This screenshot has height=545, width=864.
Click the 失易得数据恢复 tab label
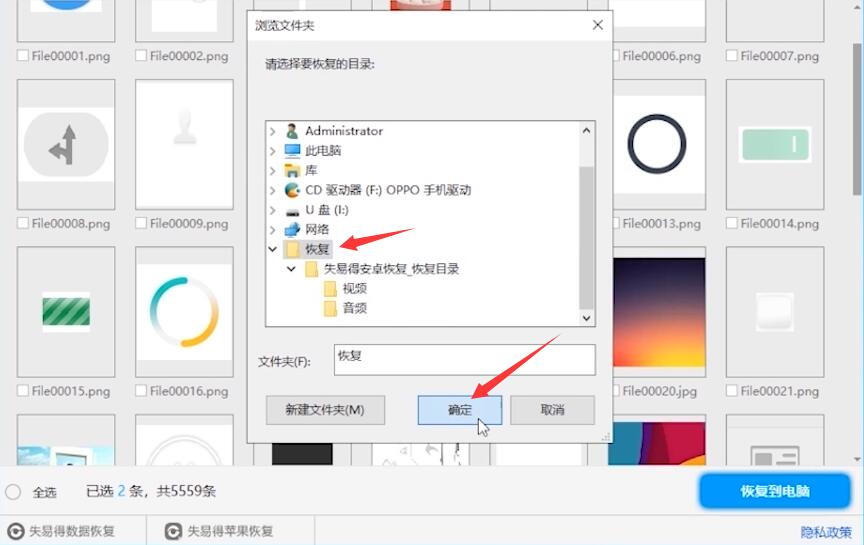[x=72, y=531]
